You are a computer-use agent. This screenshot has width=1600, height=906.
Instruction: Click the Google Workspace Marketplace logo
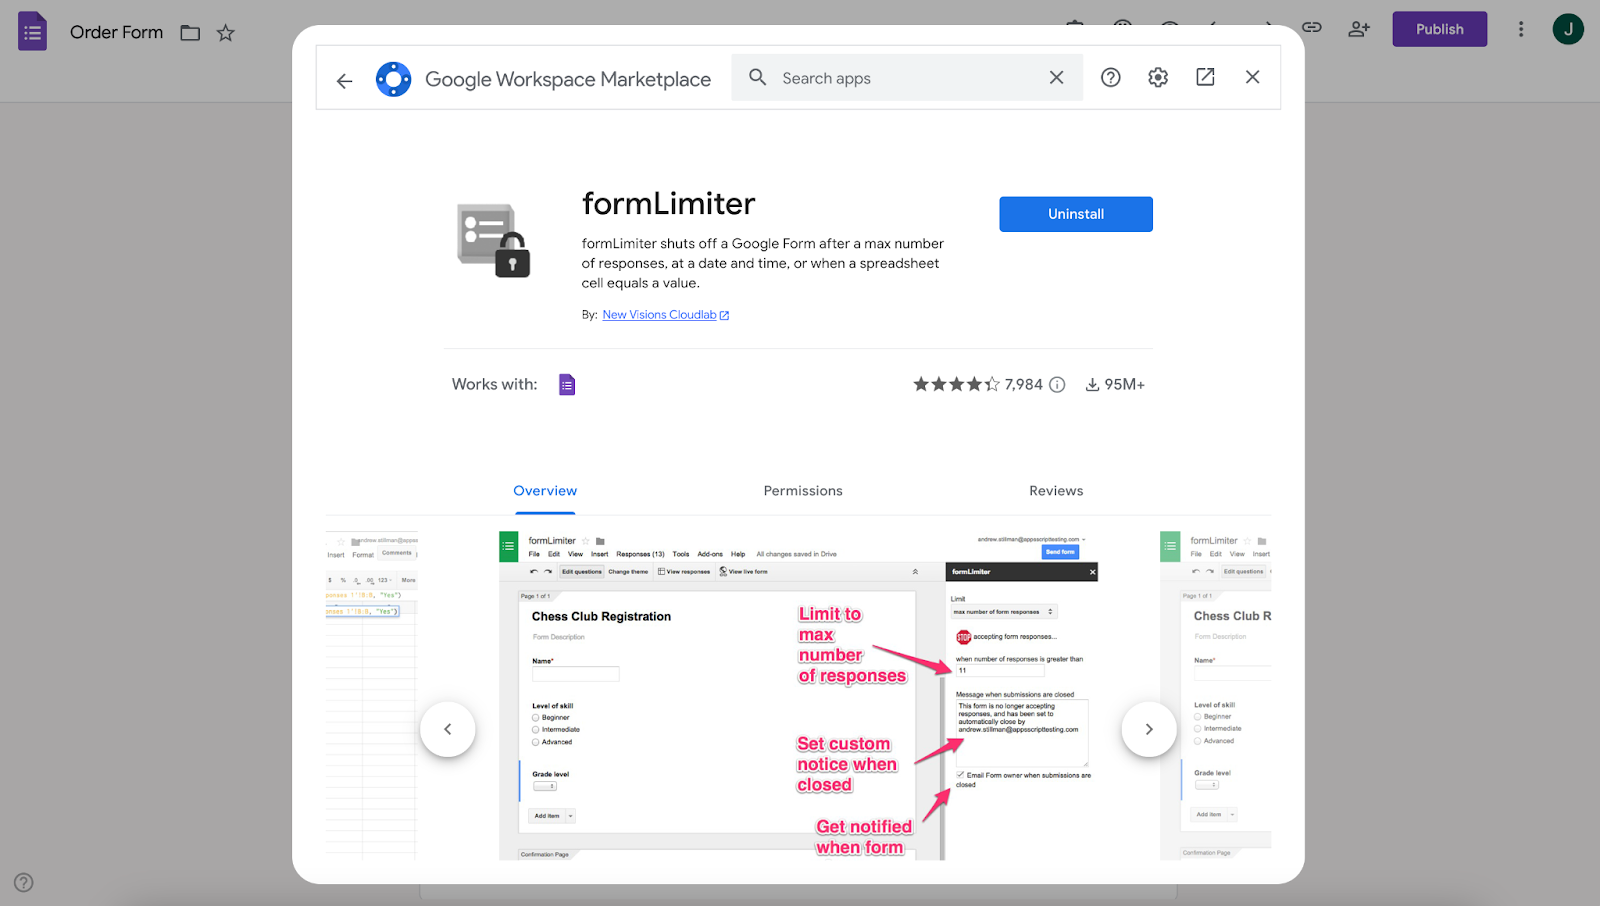click(x=393, y=79)
